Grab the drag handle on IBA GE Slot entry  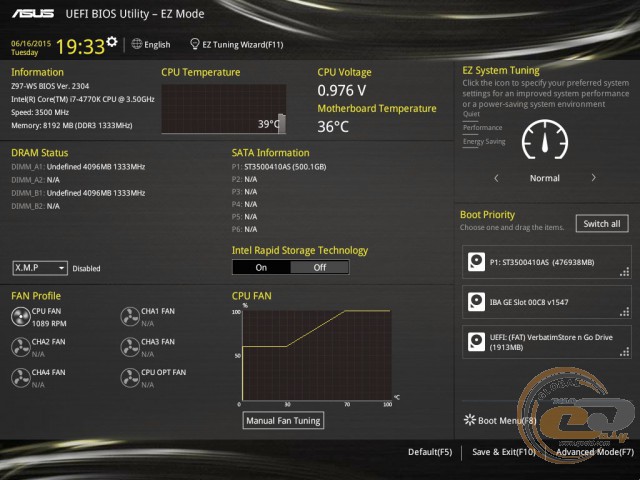coord(624,312)
